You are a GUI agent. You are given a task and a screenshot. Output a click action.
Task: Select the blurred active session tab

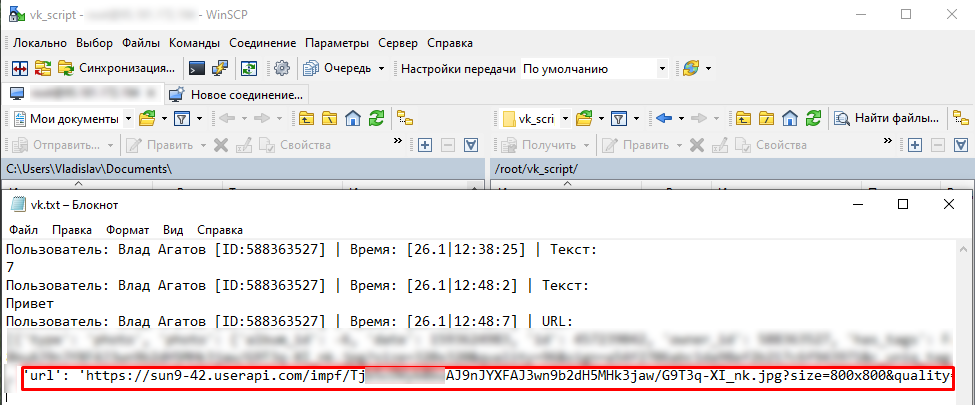pyautogui.click(x=83, y=95)
